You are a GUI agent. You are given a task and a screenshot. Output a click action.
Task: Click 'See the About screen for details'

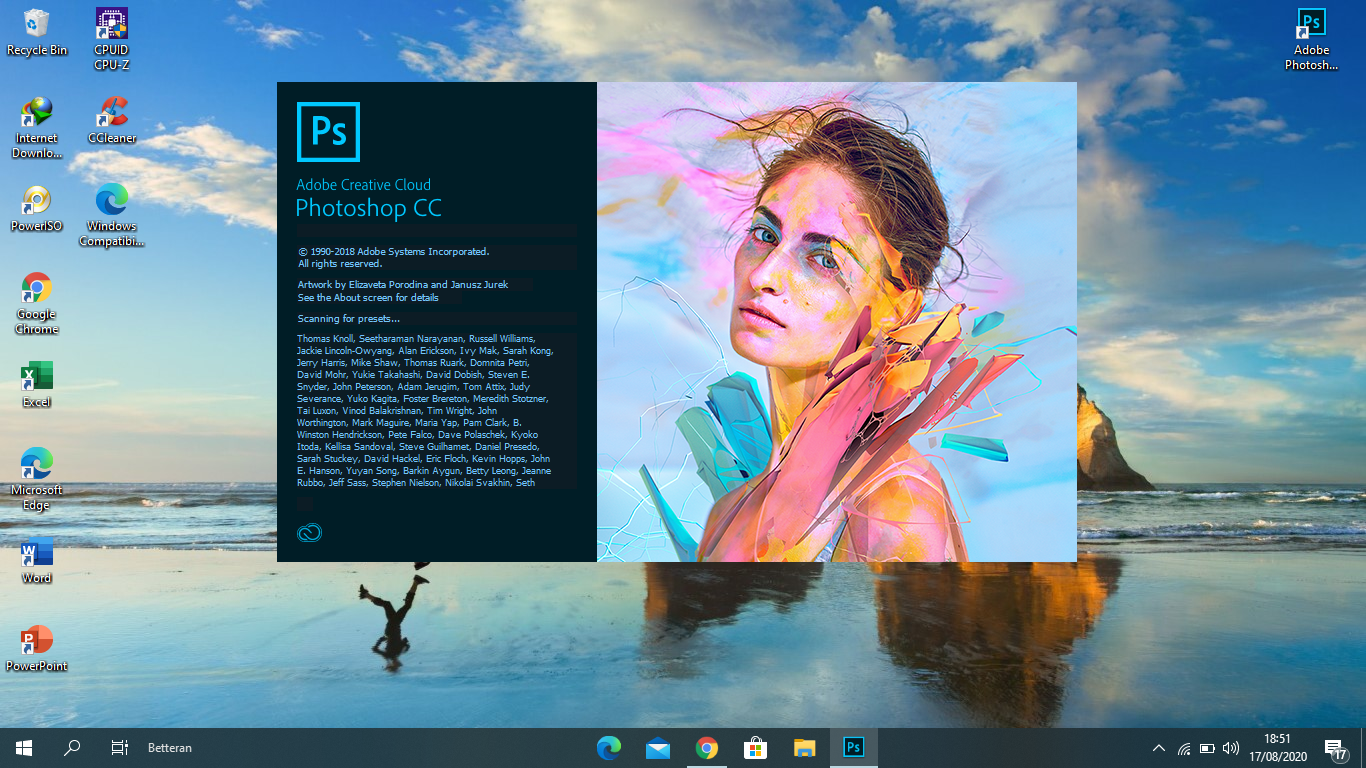point(368,298)
